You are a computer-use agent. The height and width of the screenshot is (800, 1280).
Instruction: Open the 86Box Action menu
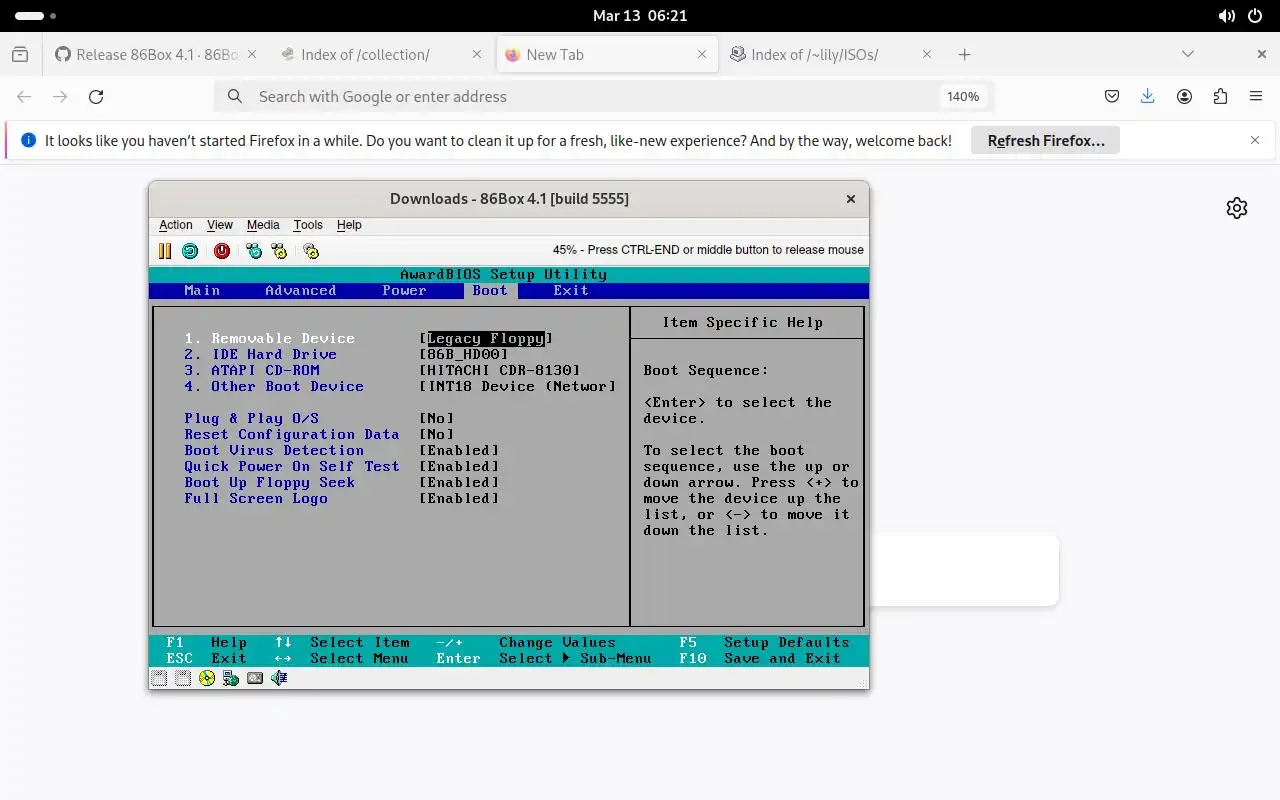(x=176, y=225)
